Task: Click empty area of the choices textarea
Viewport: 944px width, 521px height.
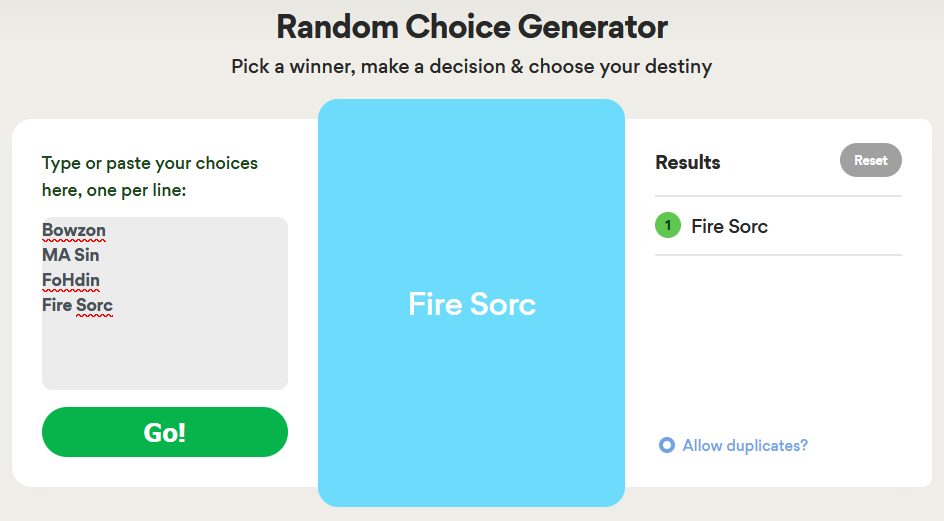Action: (x=164, y=355)
